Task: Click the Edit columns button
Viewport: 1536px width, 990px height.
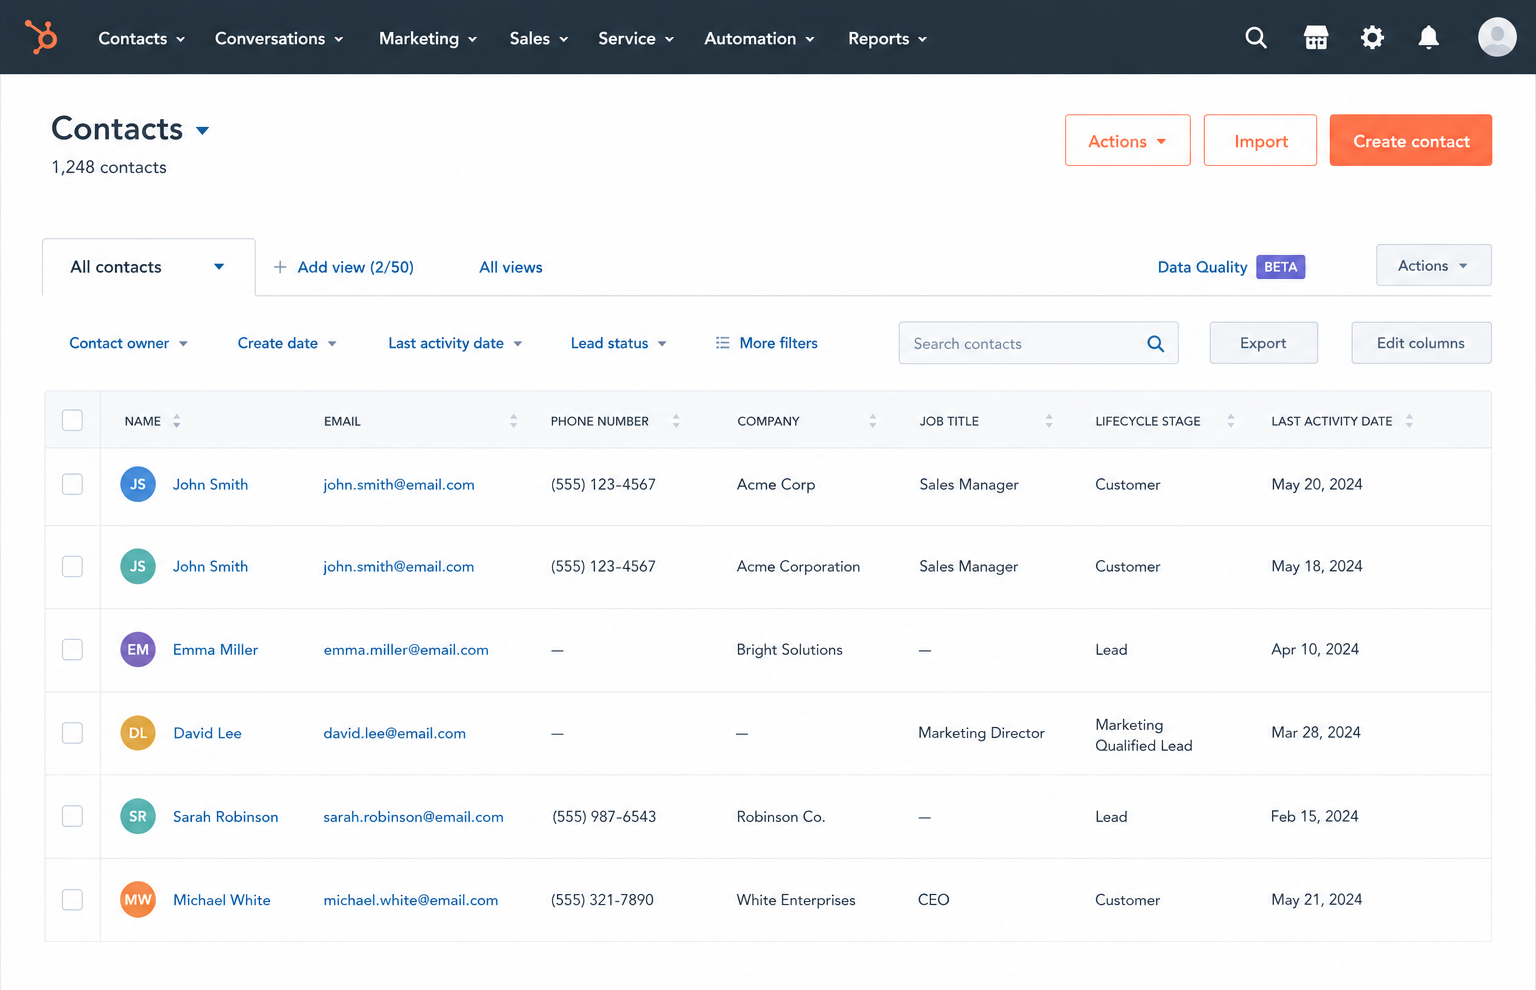Action: pos(1421,343)
